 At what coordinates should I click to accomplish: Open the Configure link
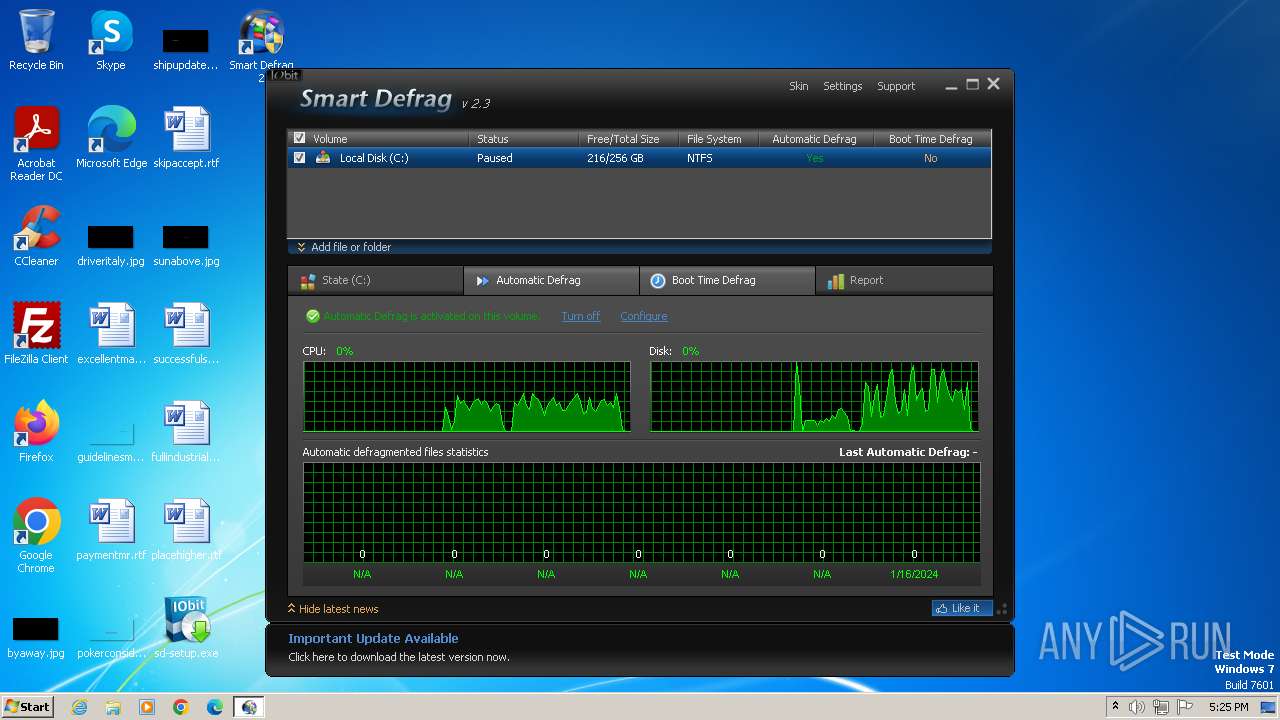point(644,316)
